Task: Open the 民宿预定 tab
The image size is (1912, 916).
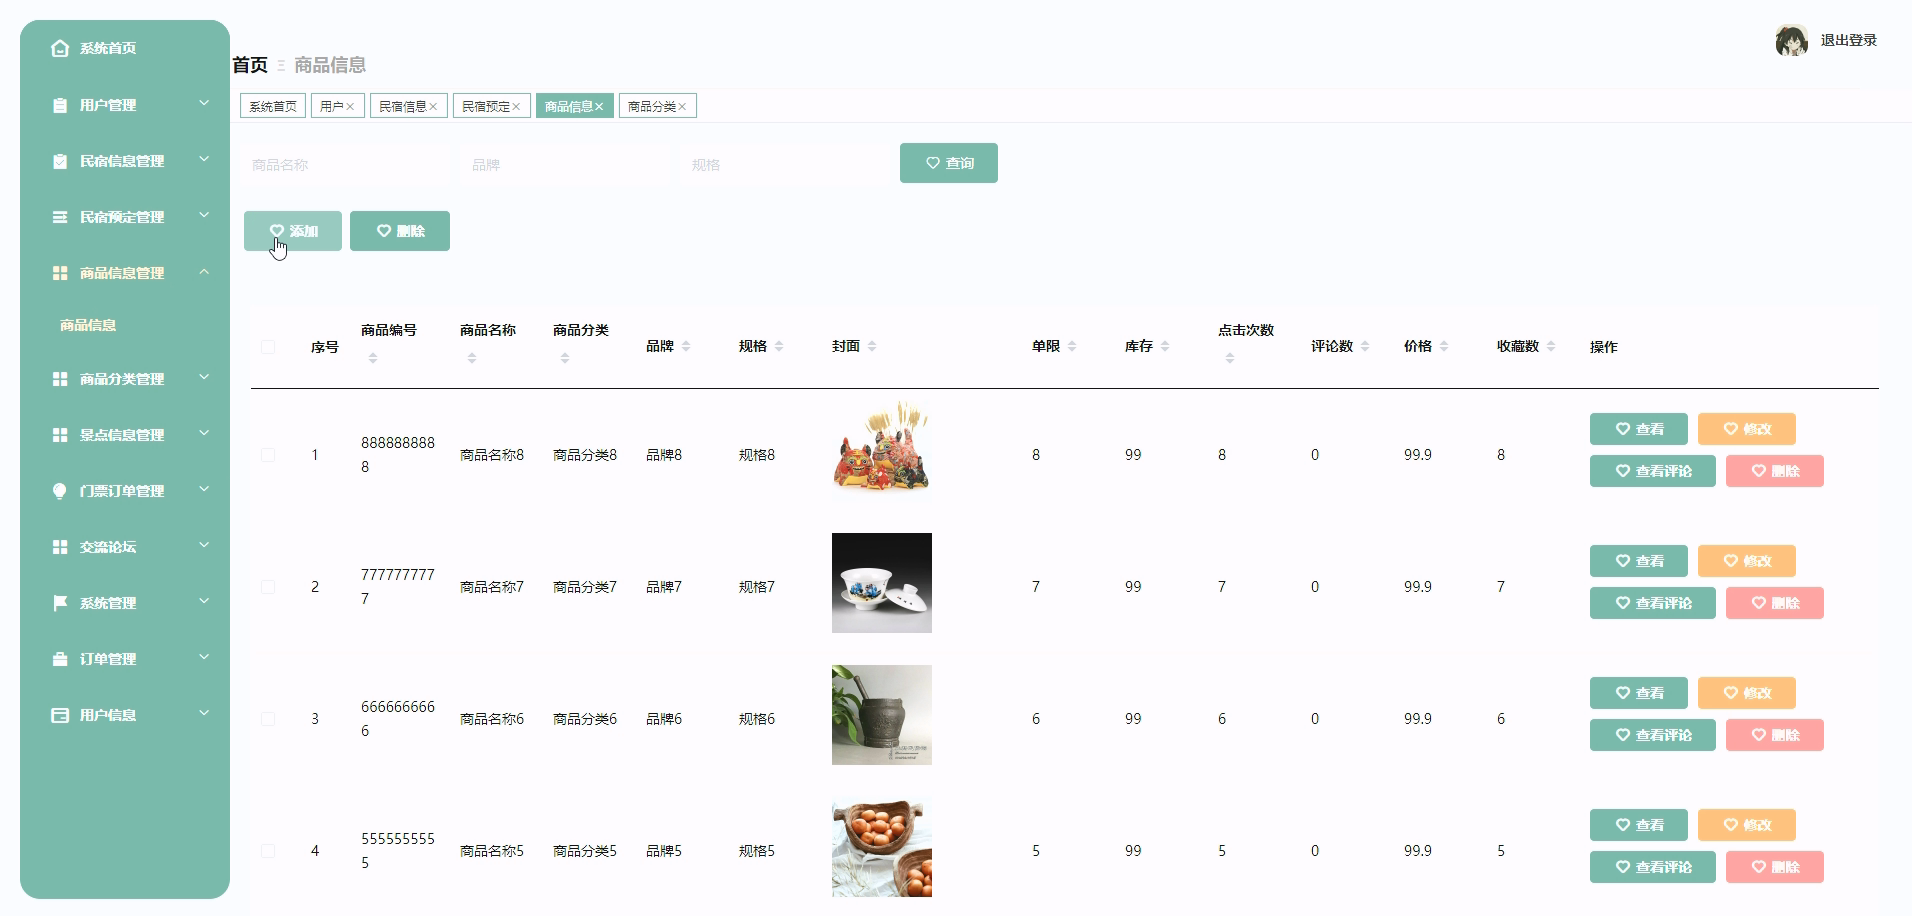Action: click(485, 105)
